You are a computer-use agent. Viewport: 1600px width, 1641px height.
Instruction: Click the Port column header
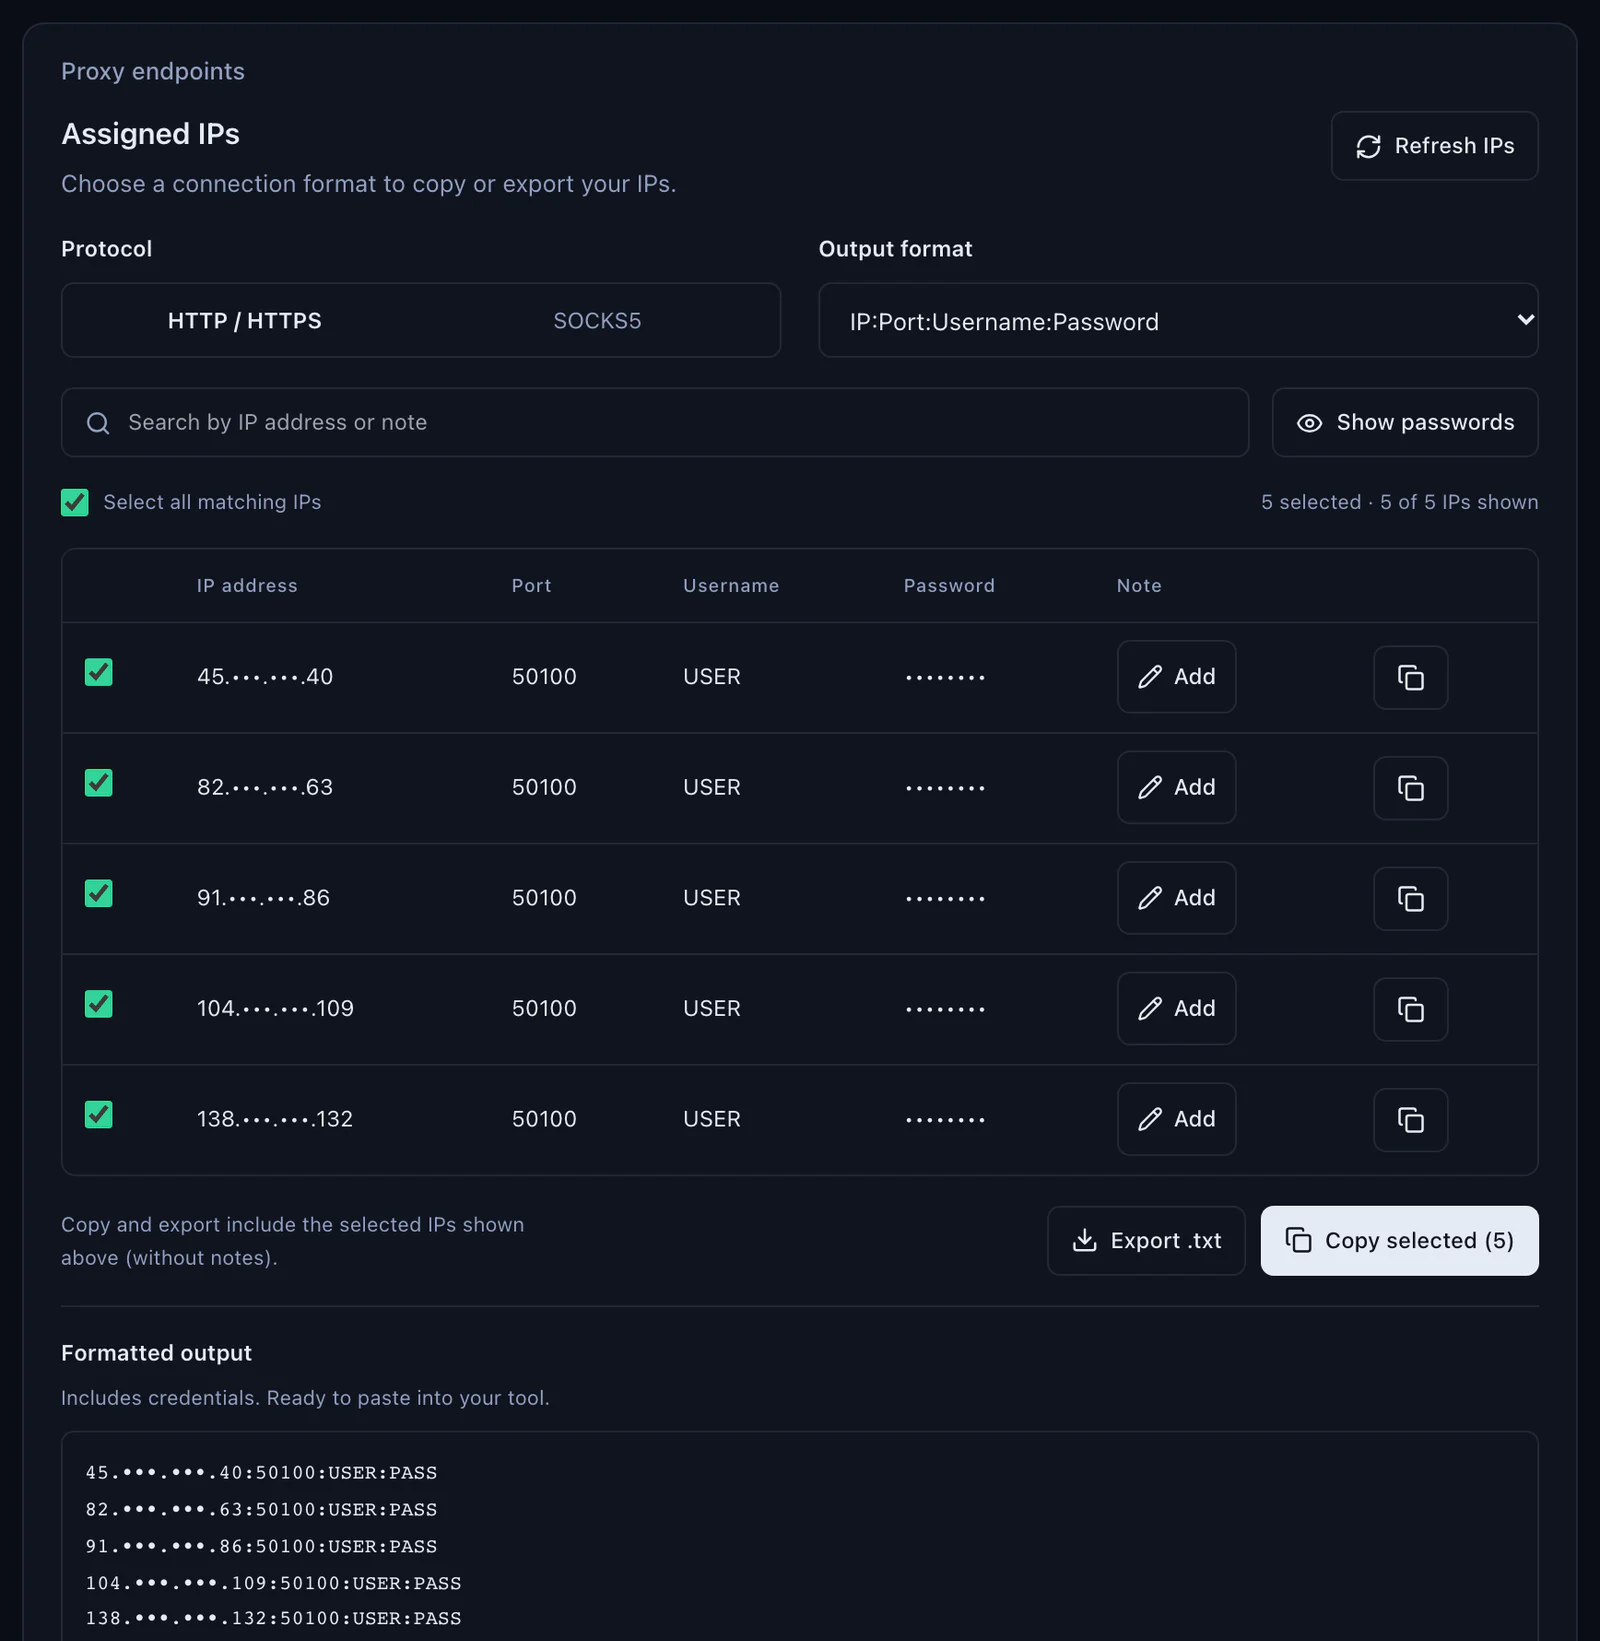pos(531,586)
